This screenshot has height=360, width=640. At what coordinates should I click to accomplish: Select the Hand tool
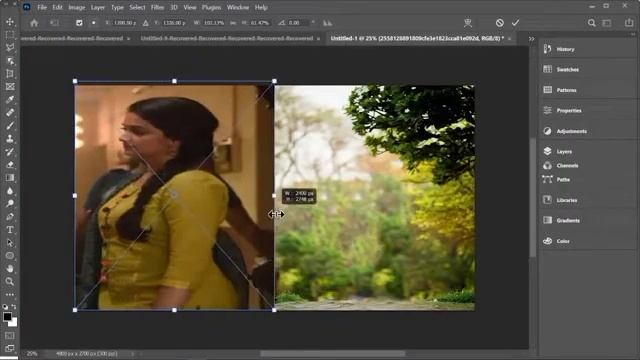(10, 269)
